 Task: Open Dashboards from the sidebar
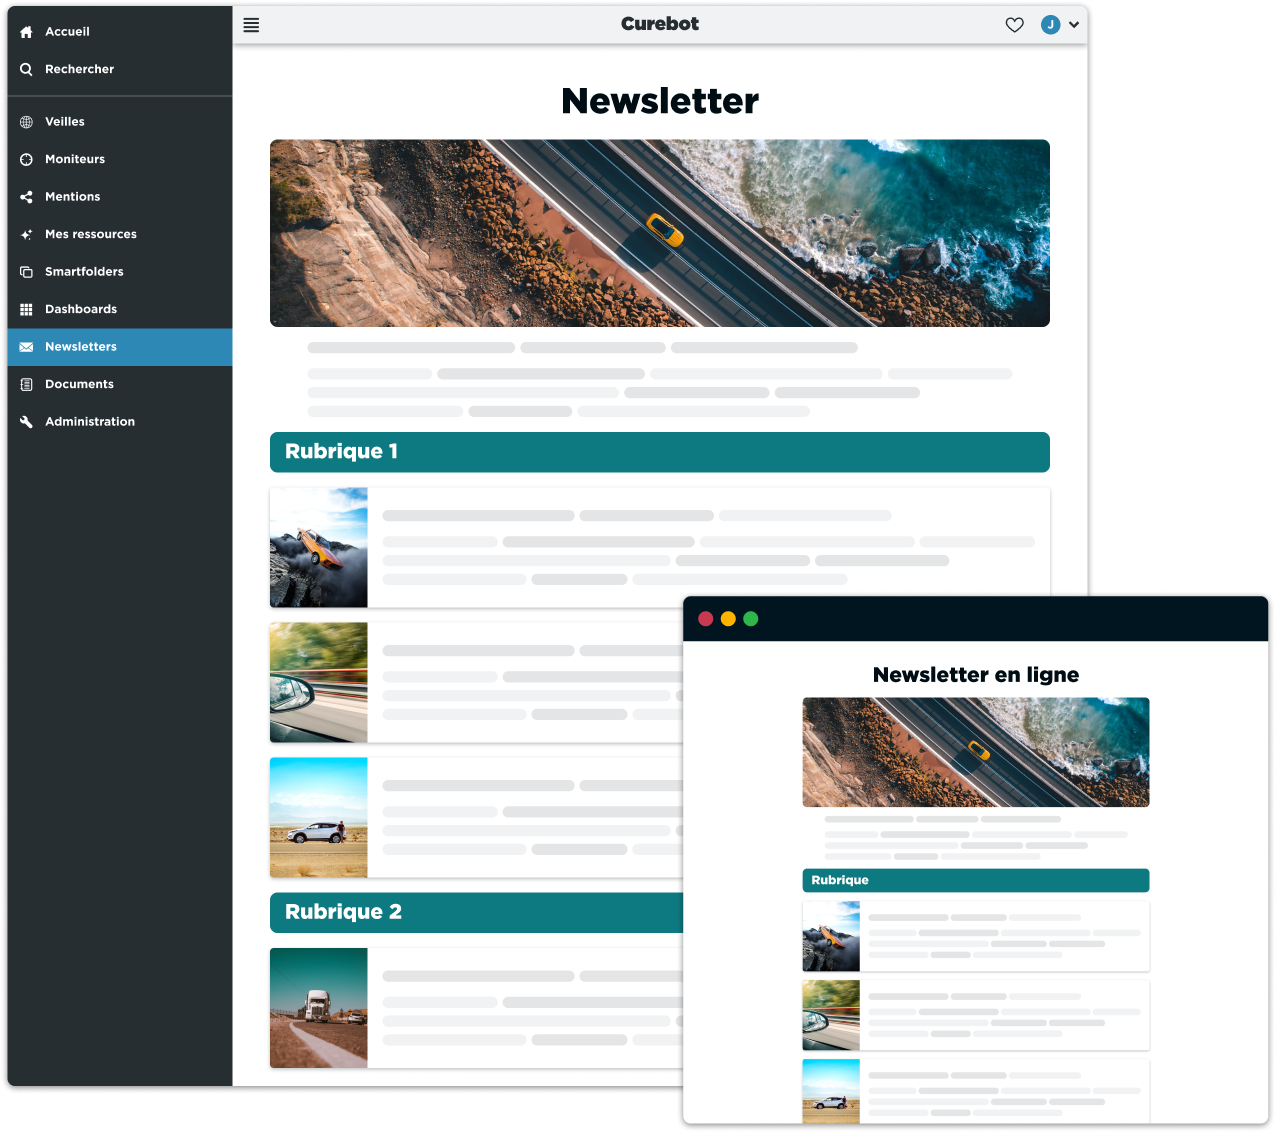(120, 309)
